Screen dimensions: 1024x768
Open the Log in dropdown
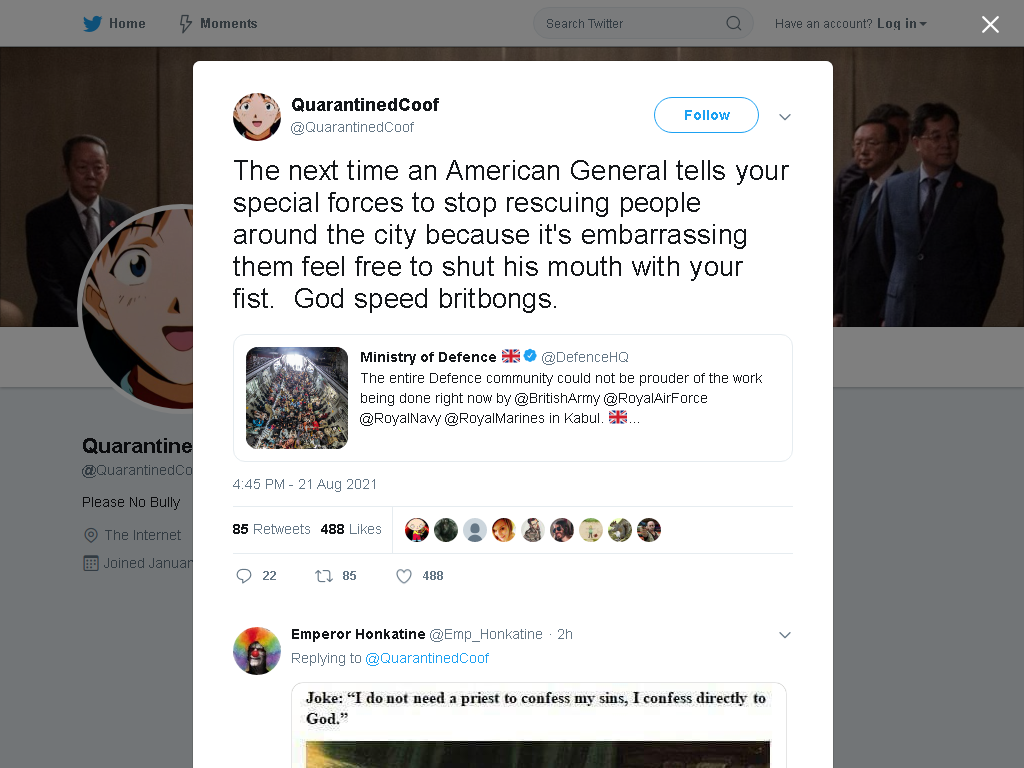[x=902, y=24]
